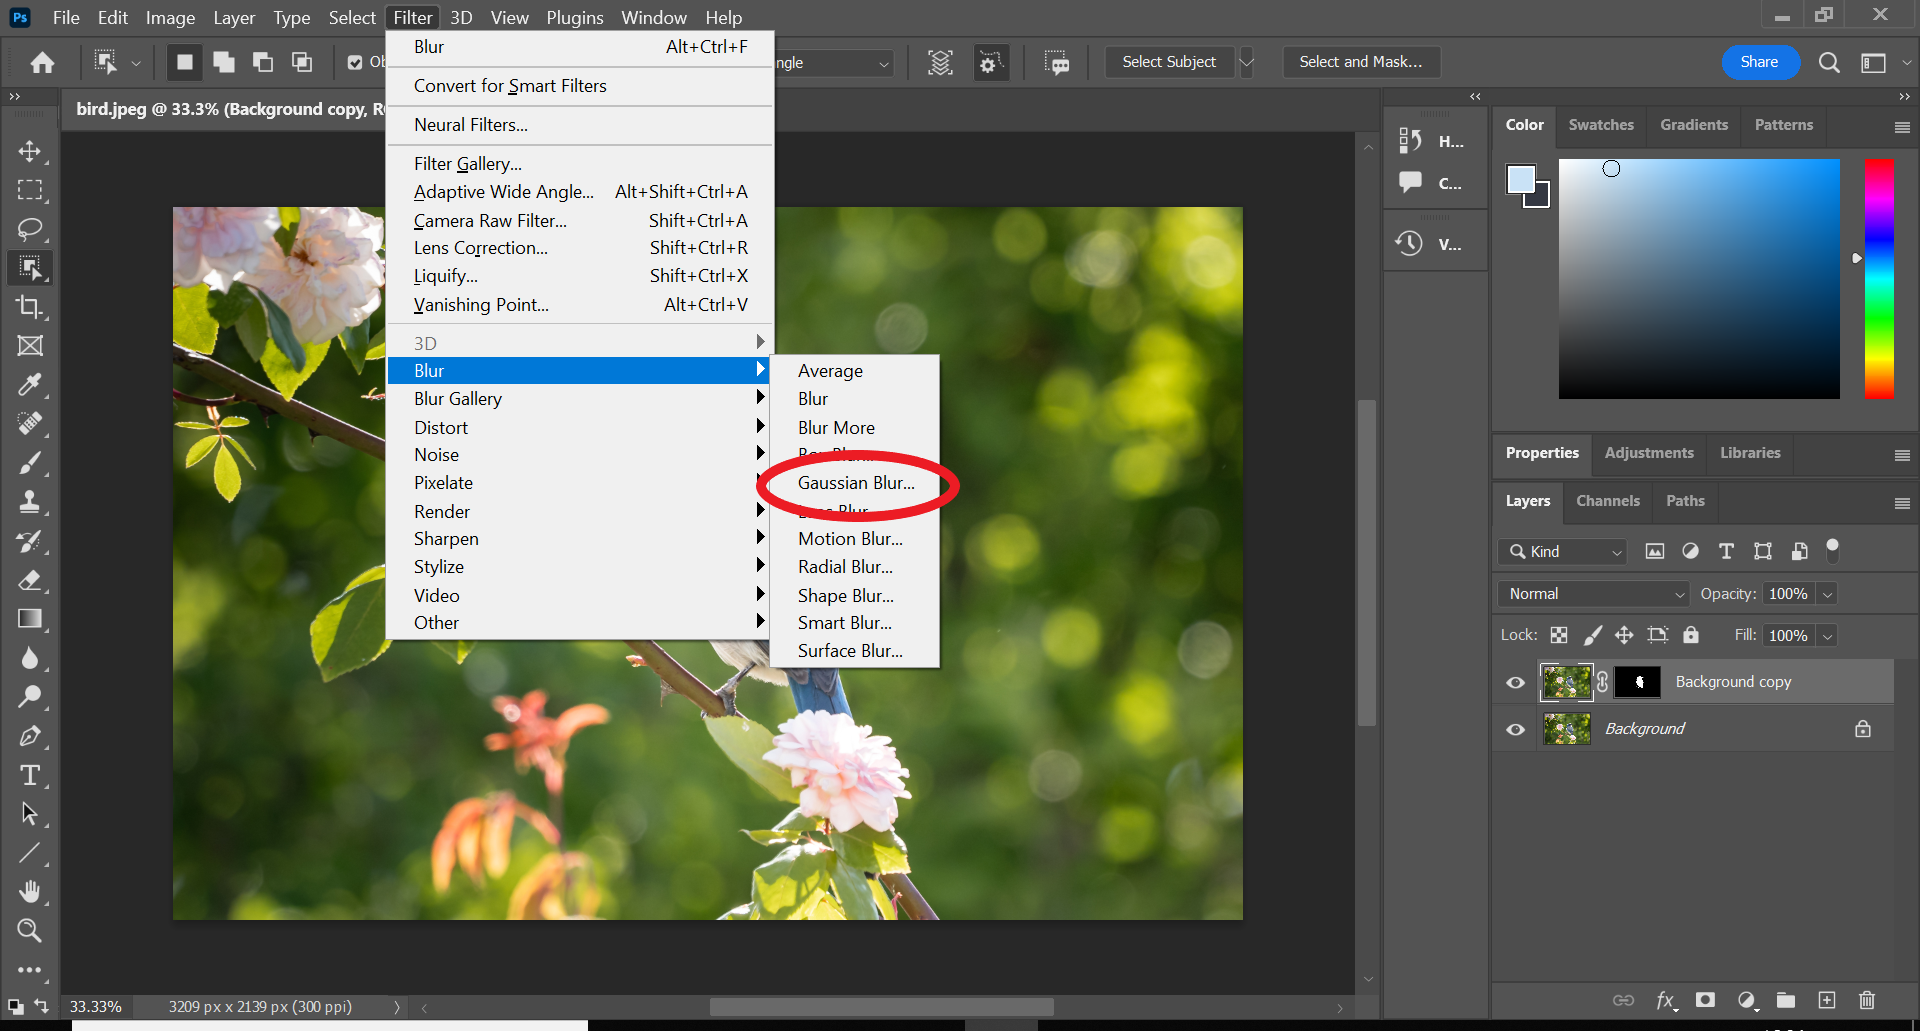
Task: Select the Blur tool in toolbar
Action: [30, 658]
